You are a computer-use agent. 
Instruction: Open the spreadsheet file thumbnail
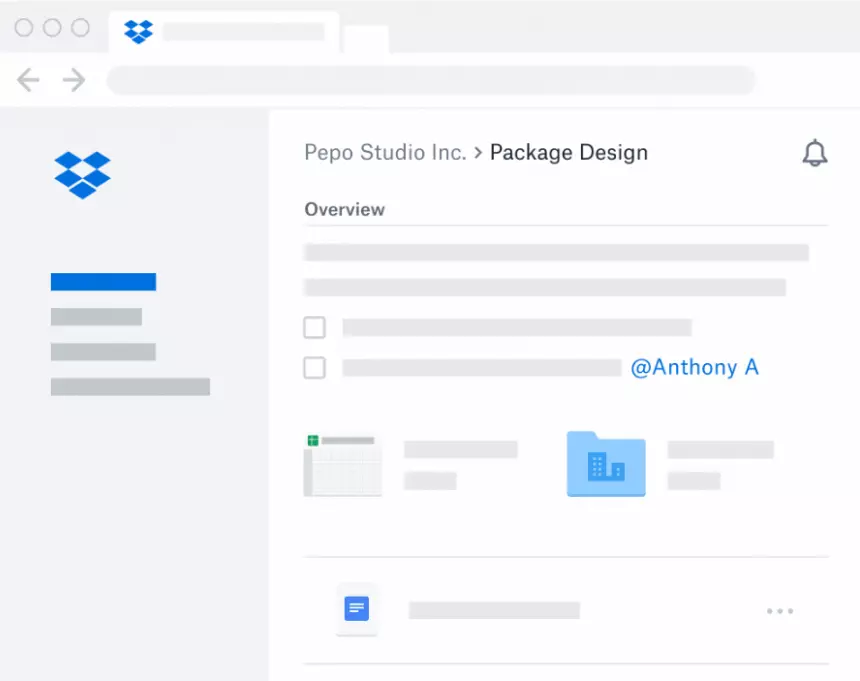click(343, 465)
